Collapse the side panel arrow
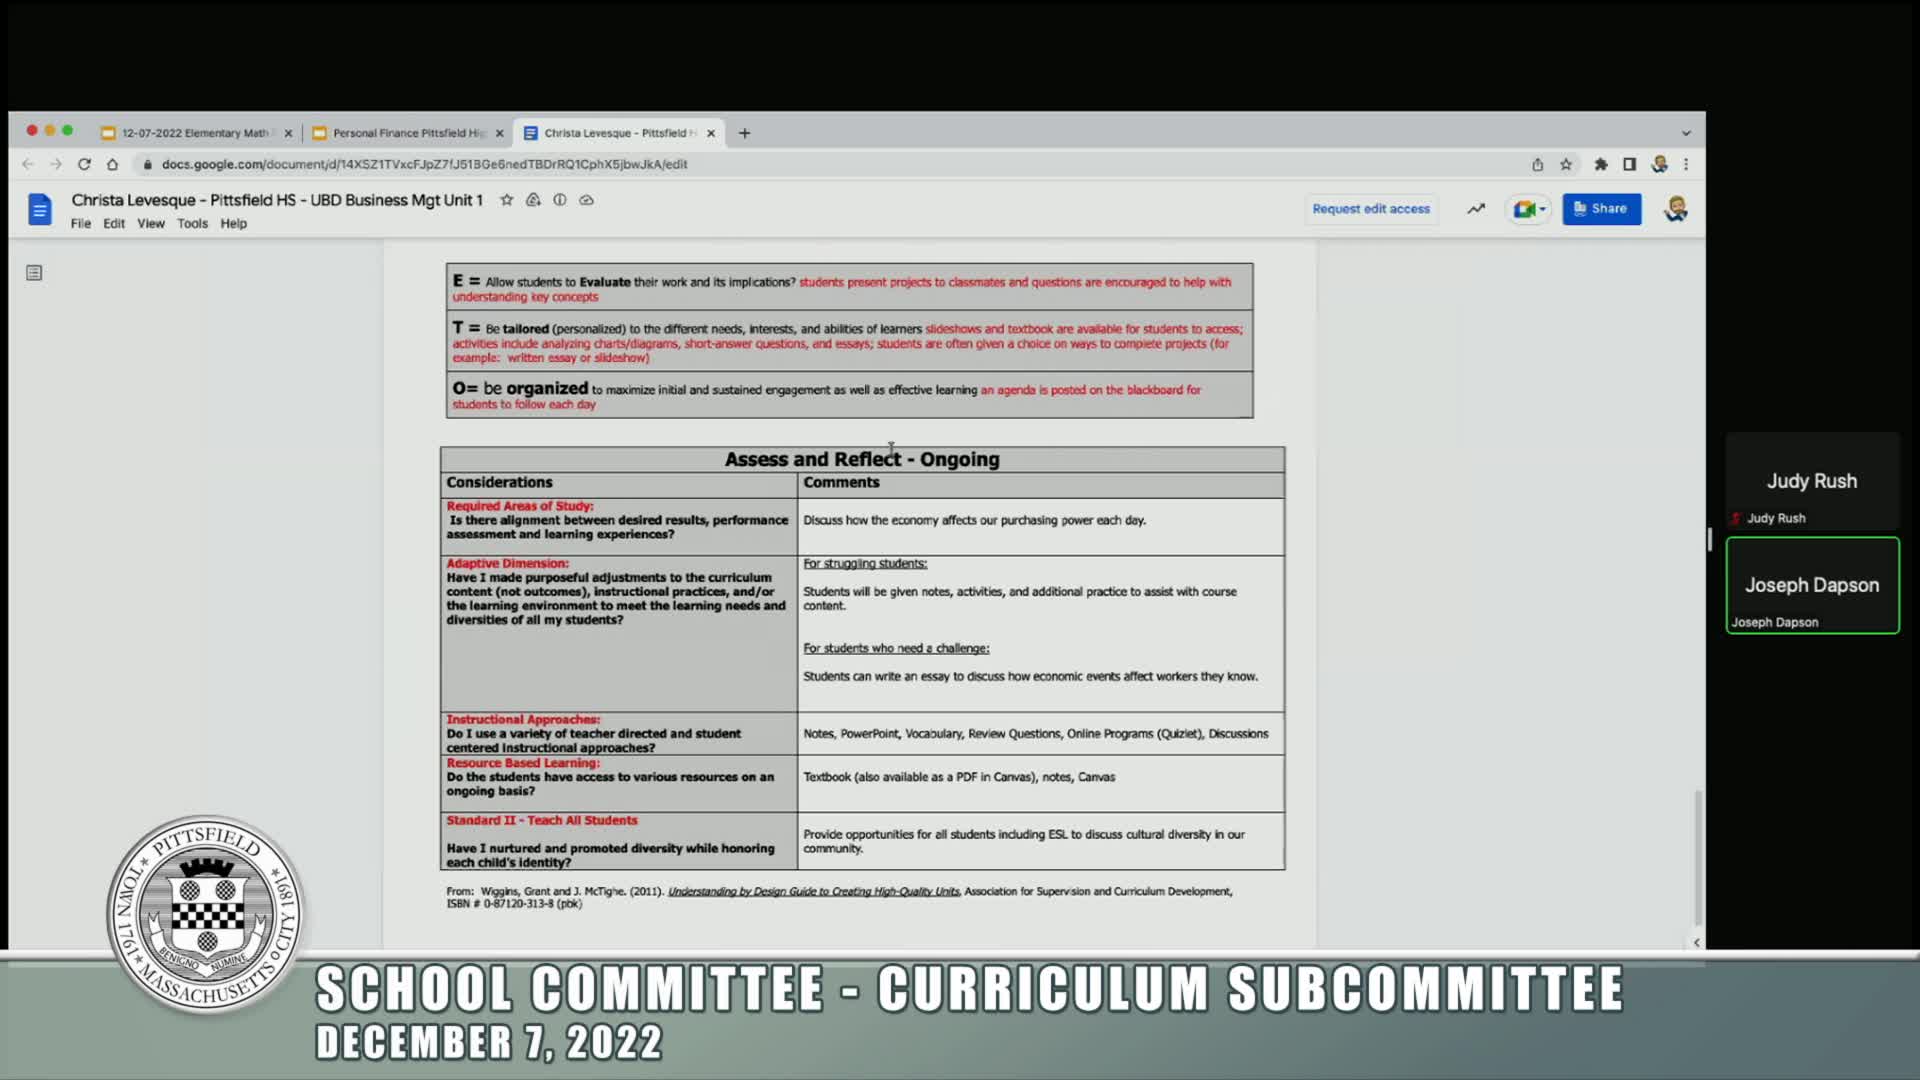The width and height of the screenshot is (1920, 1080). click(x=1697, y=942)
